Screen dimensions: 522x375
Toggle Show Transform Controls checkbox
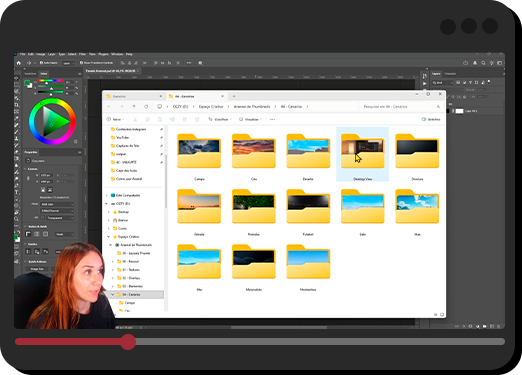click(81, 63)
